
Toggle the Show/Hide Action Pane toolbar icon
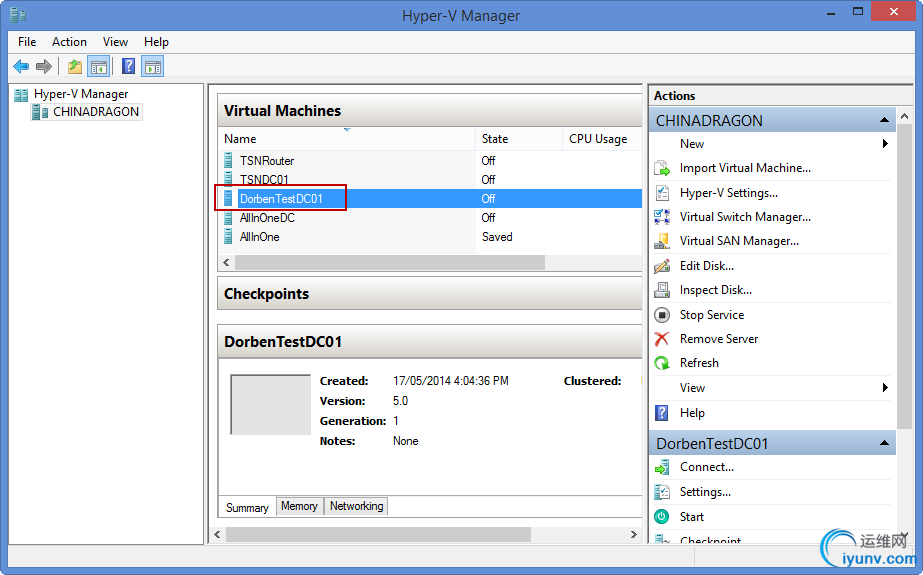[x=152, y=67]
